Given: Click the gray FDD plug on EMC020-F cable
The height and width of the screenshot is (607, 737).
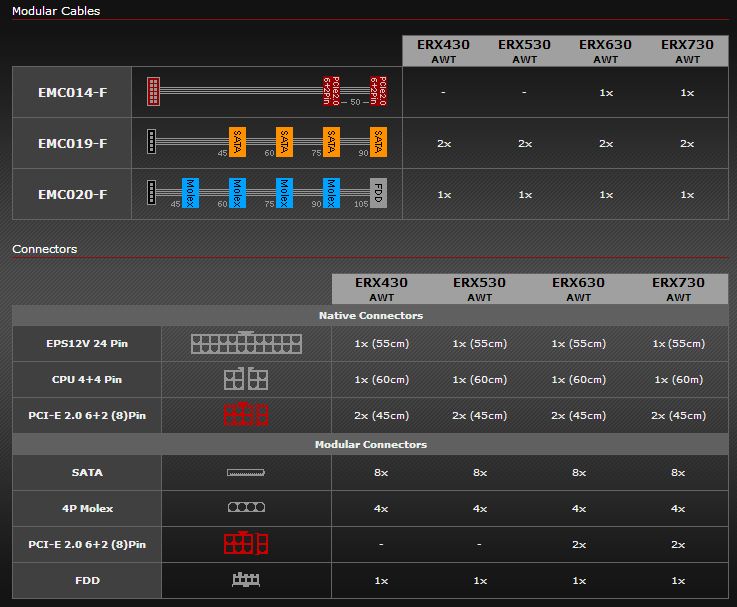Looking at the screenshot, I should pos(377,194).
